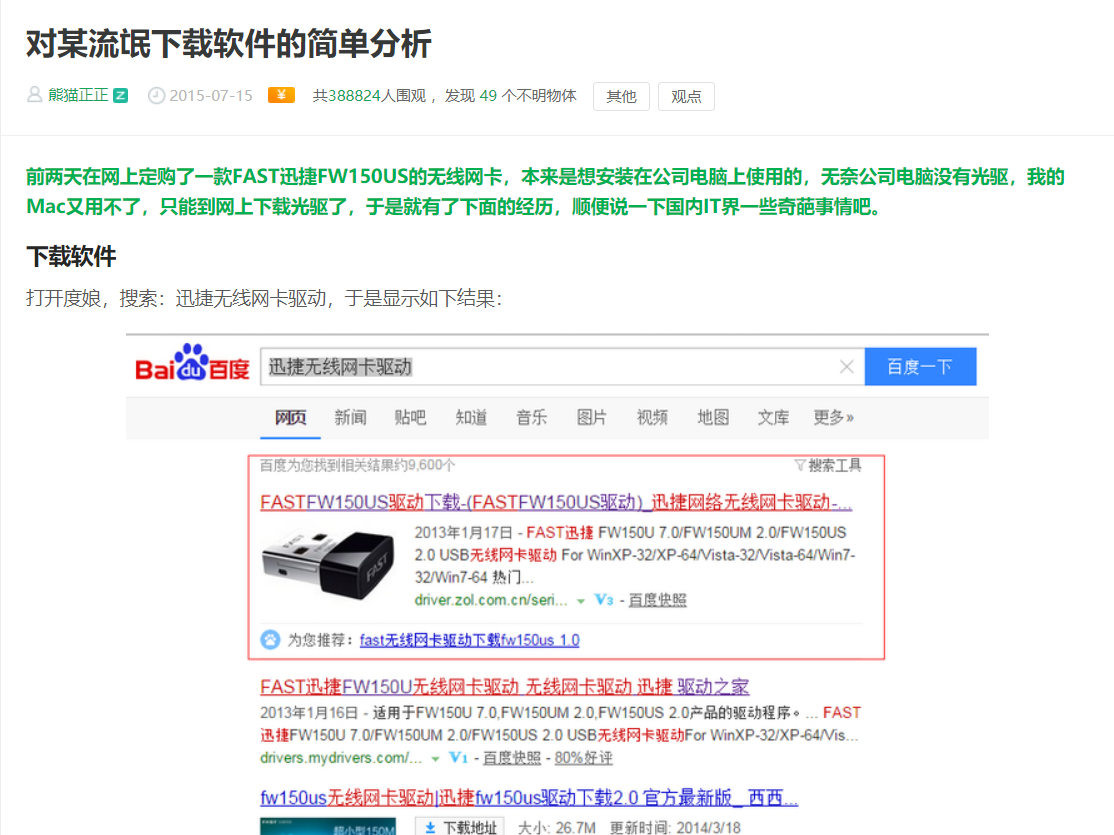Screen dimensions: 1114x835
Task: Click the orange ¥ reward badge
Action: (281, 95)
